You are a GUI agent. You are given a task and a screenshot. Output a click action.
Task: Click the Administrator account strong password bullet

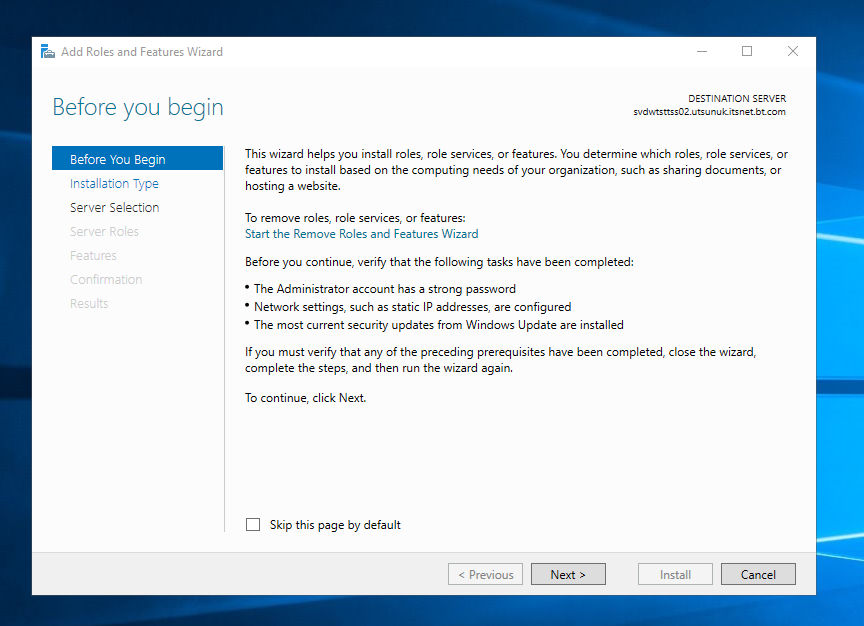click(x=385, y=289)
